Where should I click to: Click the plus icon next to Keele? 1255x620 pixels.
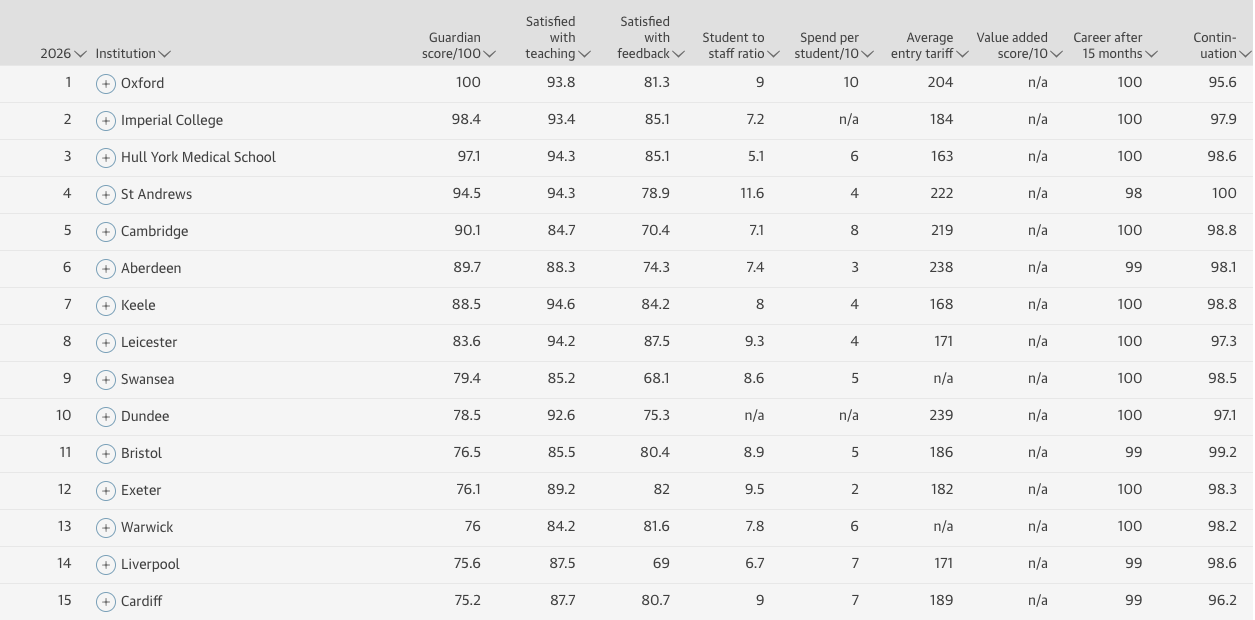click(x=105, y=306)
